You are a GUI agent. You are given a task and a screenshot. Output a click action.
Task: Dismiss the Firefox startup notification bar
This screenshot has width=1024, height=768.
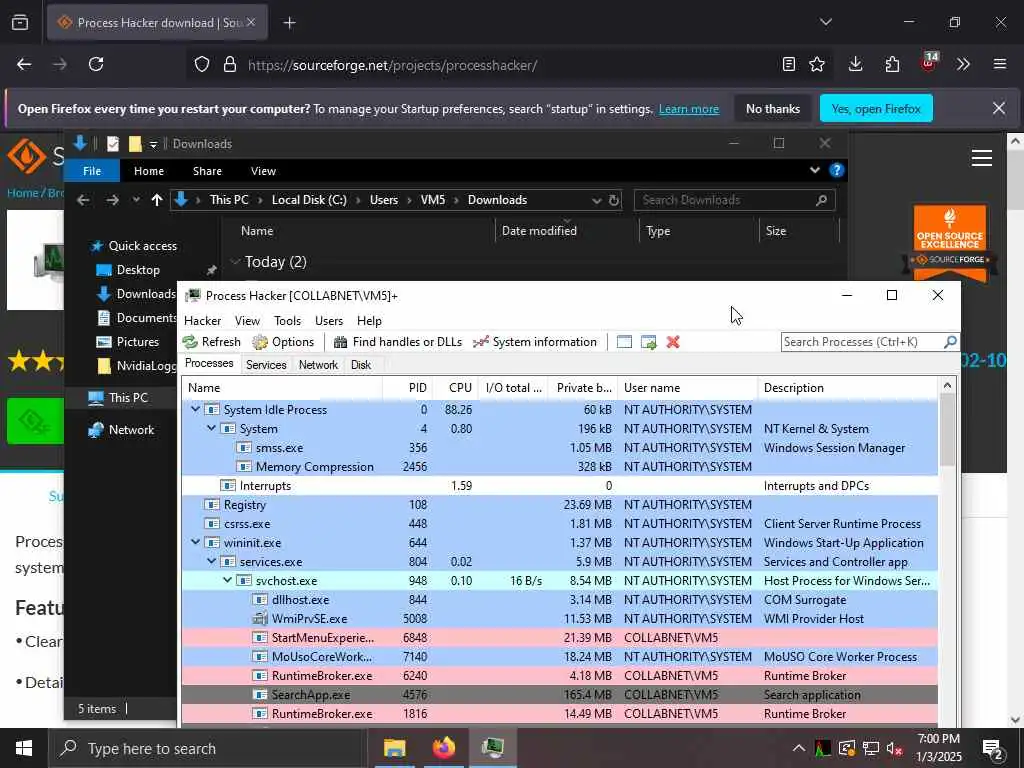[999, 108]
